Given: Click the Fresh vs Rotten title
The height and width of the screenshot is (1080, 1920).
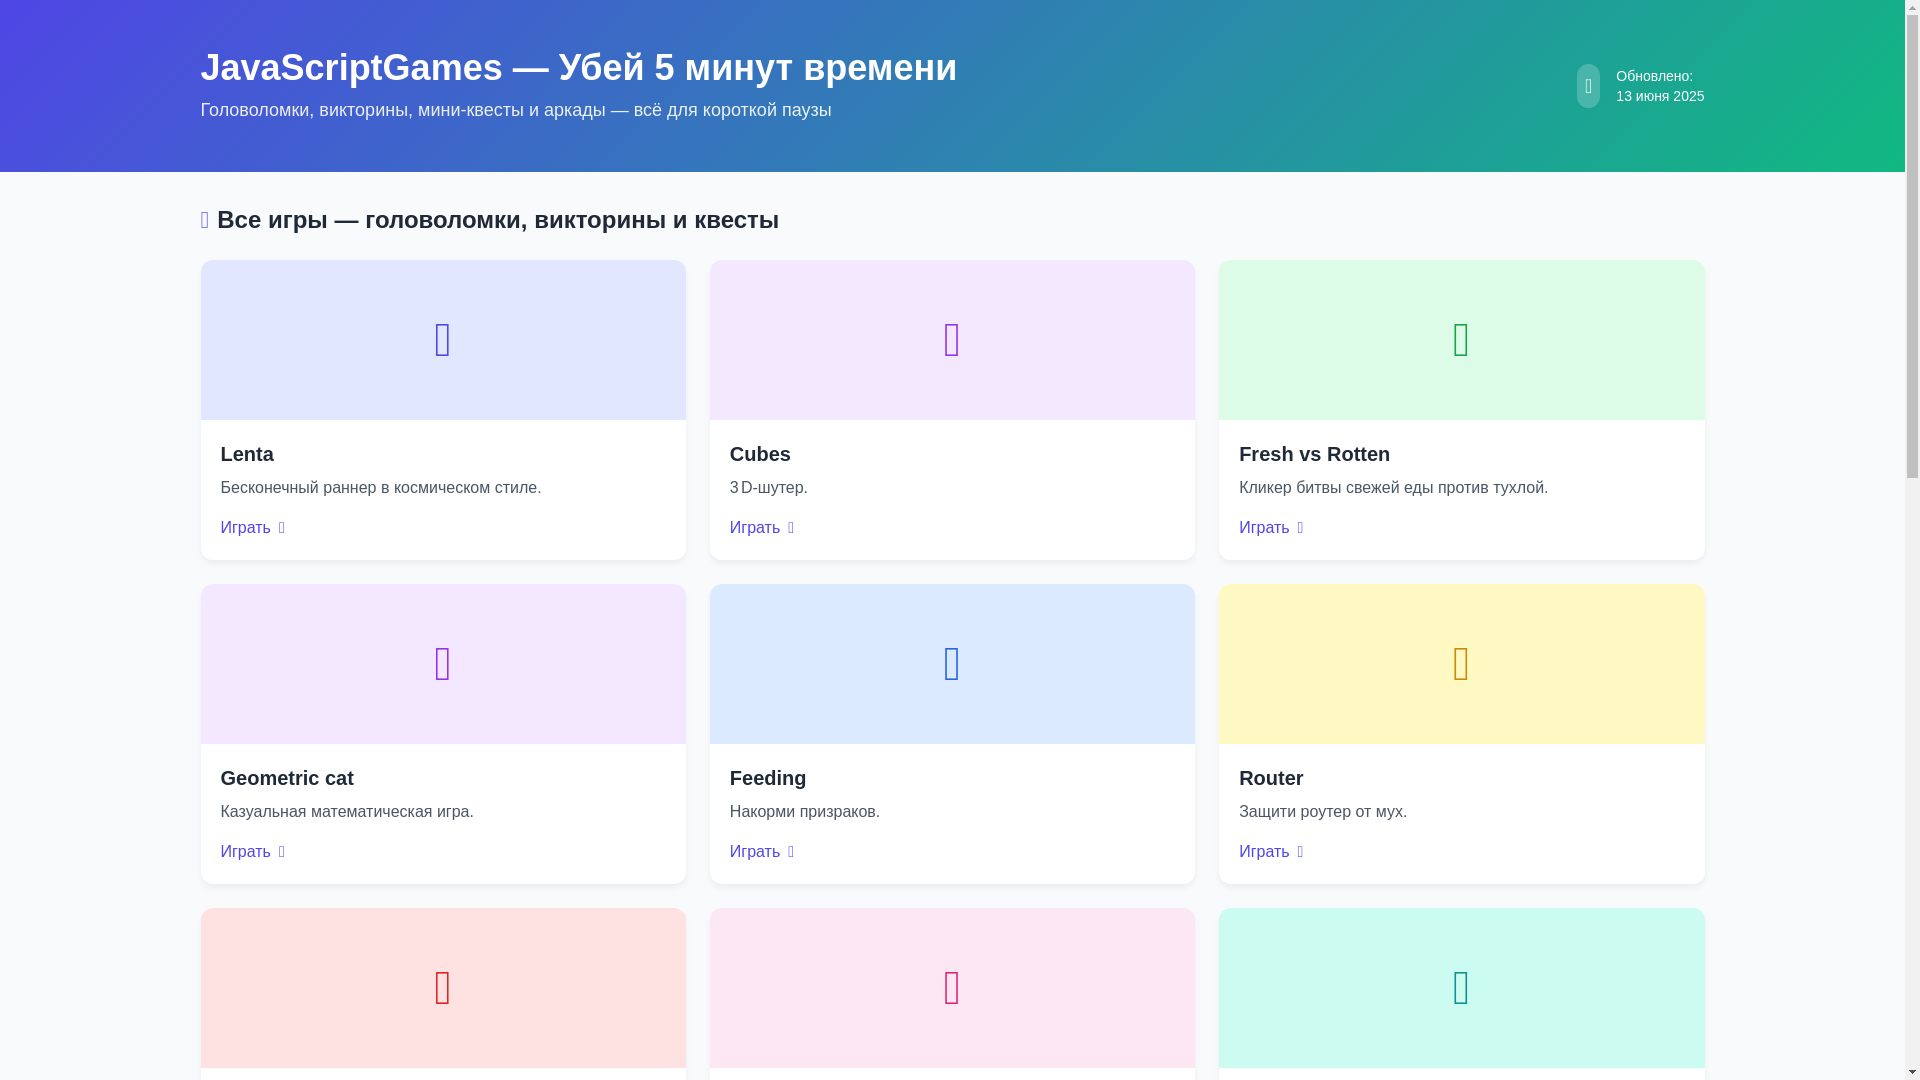Looking at the screenshot, I should coord(1314,454).
